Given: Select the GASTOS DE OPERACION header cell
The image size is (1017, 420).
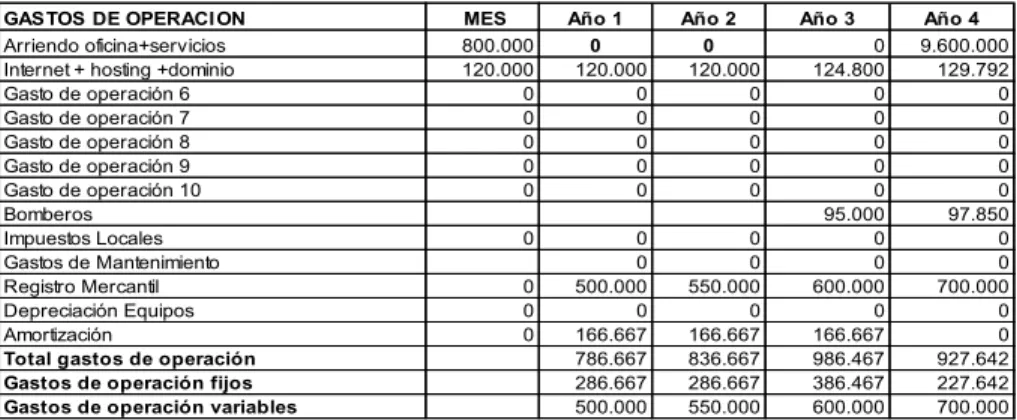Looking at the screenshot, I should coord(213,19).
